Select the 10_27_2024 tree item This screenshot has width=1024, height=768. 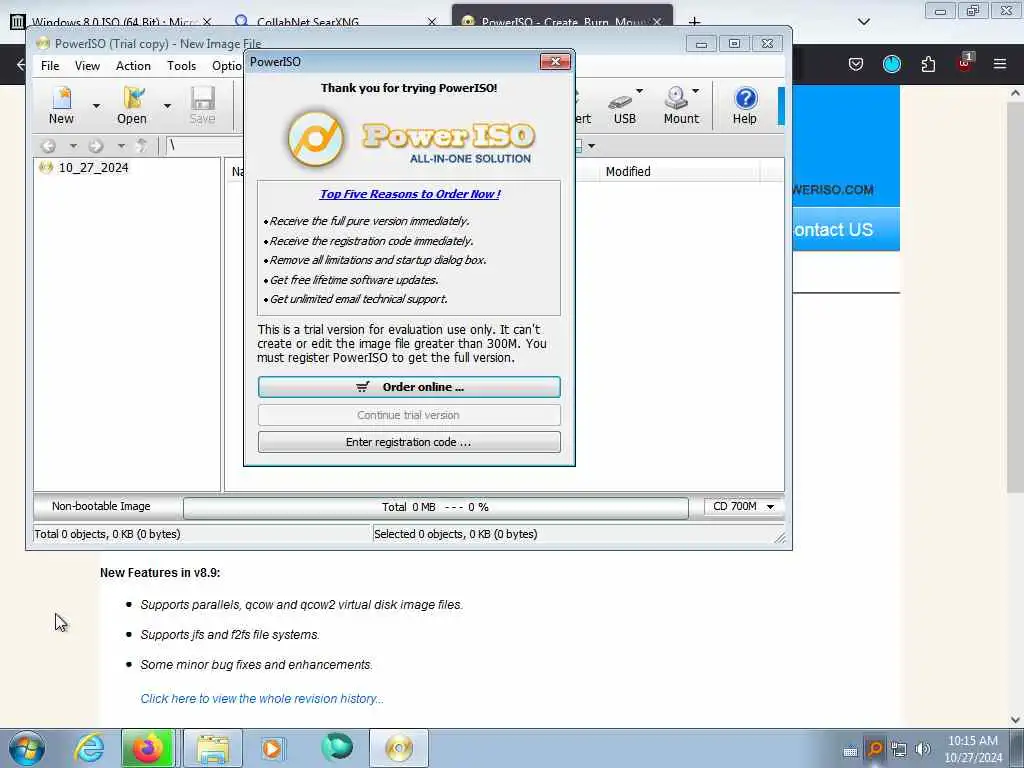[93, 168]
